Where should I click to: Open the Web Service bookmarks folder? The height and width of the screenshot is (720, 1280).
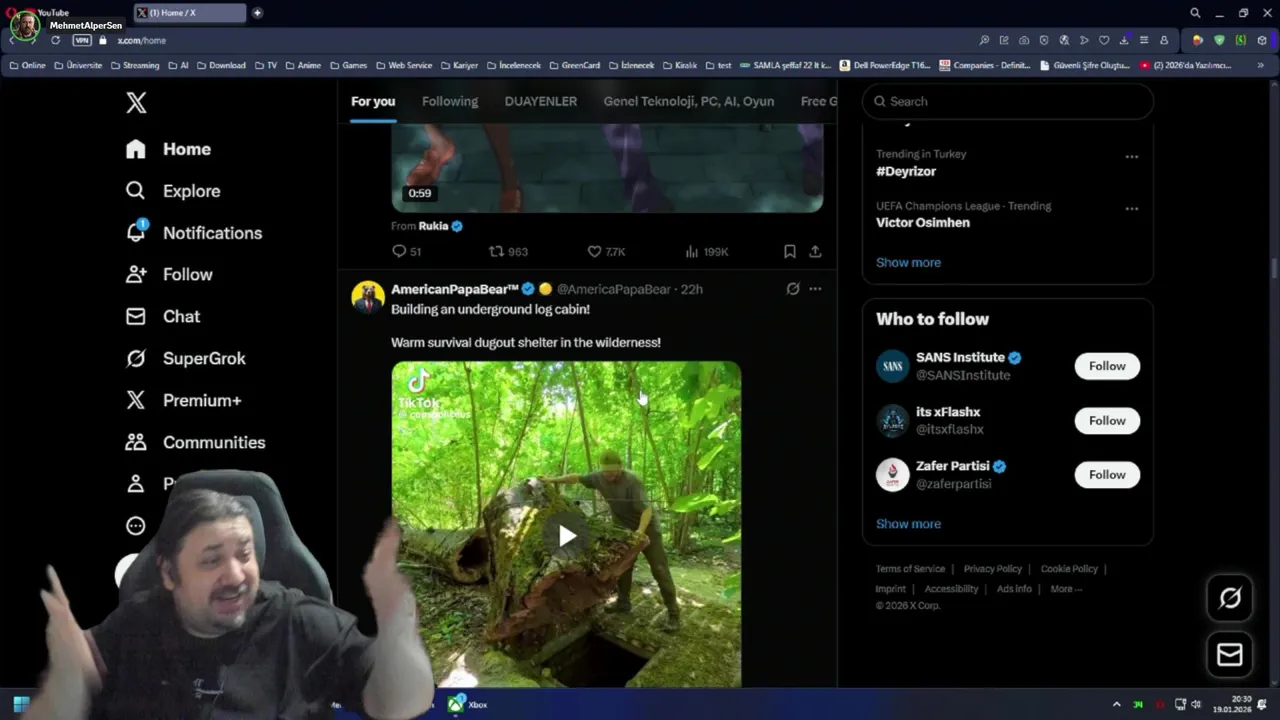(404, 65)
